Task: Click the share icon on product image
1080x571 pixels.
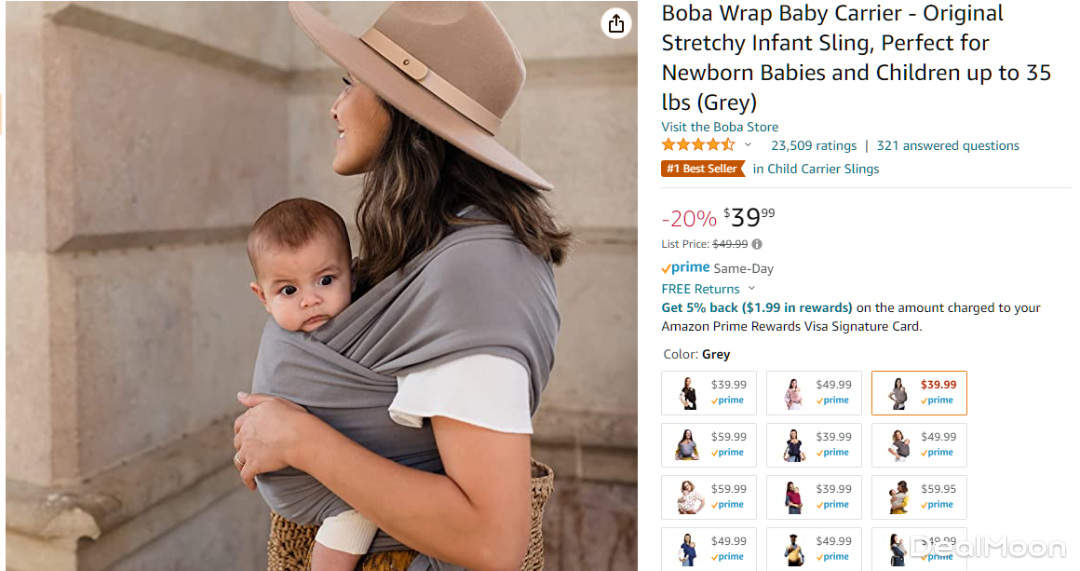Action: click(x=616, y=24)
